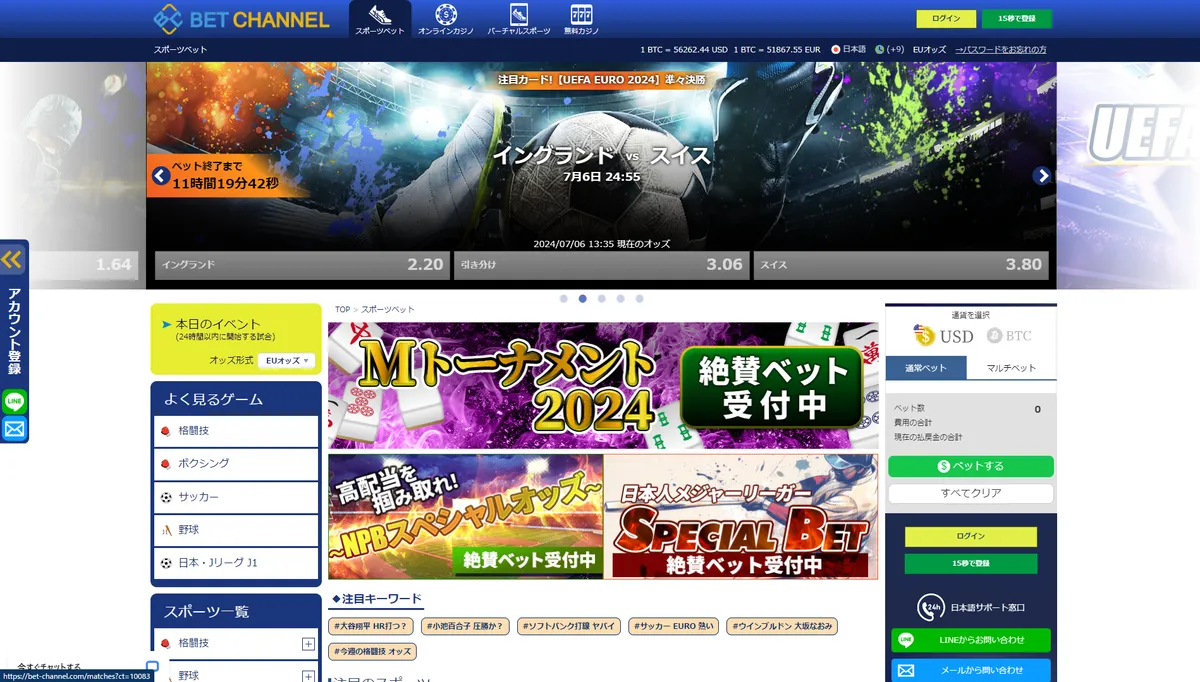Open the Mトーナメント 2024 banner
This screenshot has height=682, width=1200.
pyautogui.click(x=603, y=385)
